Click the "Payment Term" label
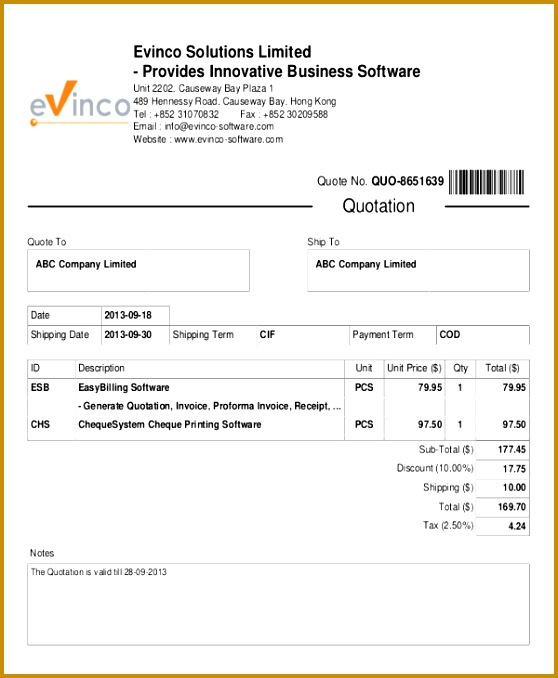 383,335
